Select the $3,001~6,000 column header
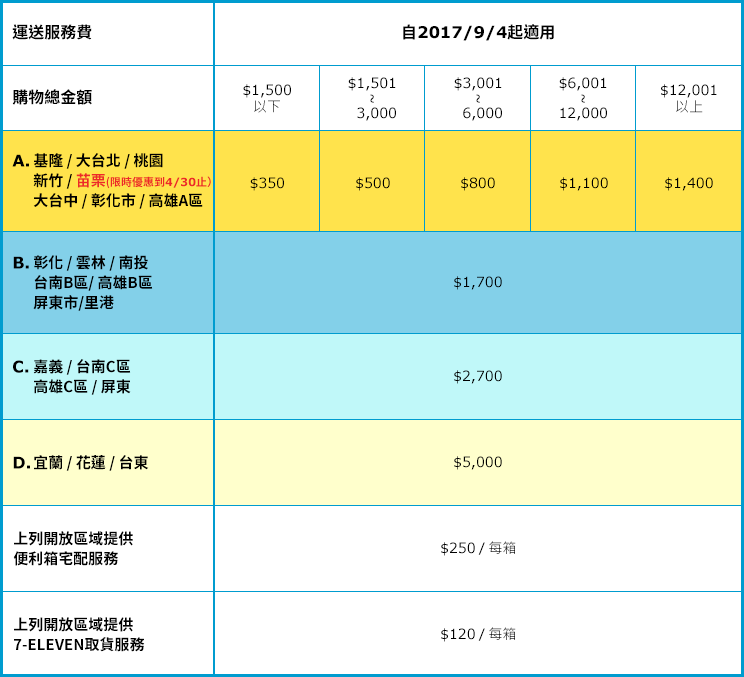 pos(477,98)
